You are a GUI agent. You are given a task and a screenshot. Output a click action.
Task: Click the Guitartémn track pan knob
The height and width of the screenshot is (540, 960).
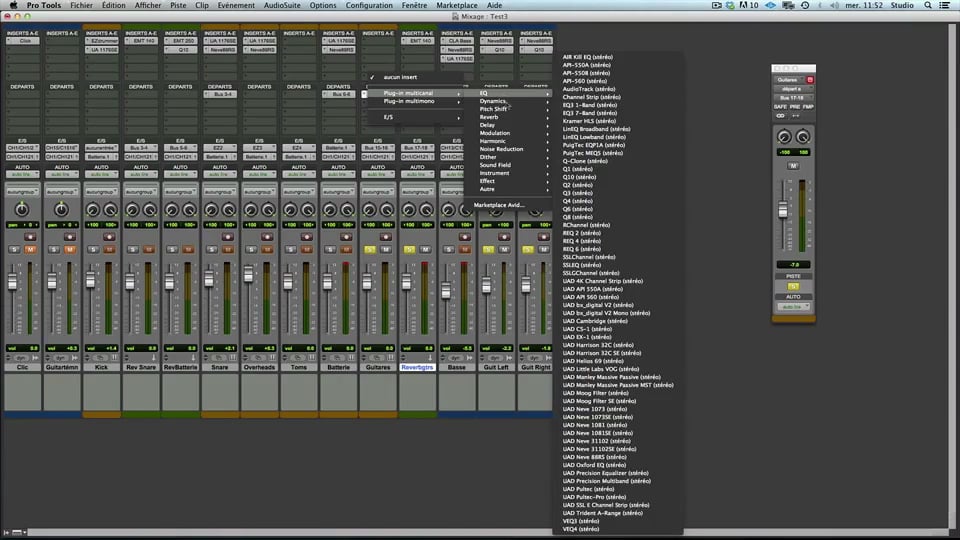click(61, 210)
